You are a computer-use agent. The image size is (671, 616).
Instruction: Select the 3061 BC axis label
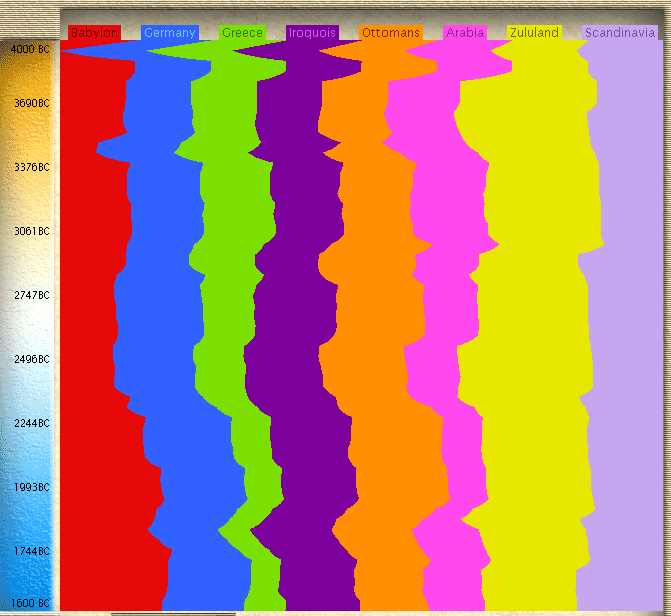pos(32,231)
